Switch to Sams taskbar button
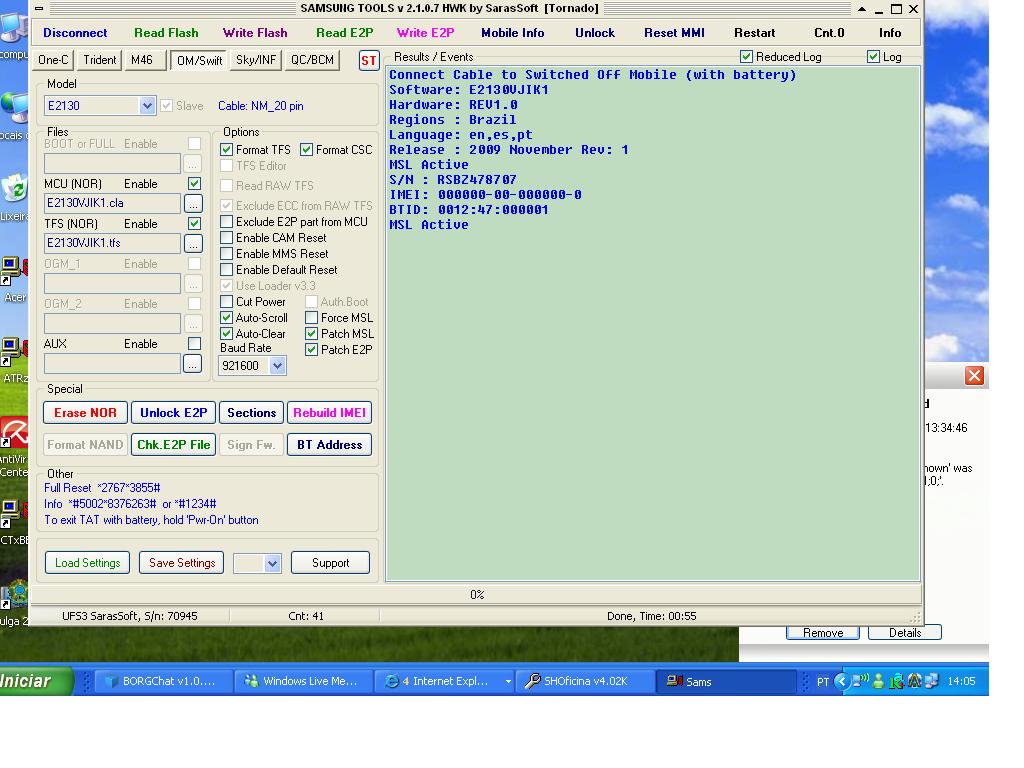Image resolution: width=1024 pixels, height=768 pixels. coord(724,681)
